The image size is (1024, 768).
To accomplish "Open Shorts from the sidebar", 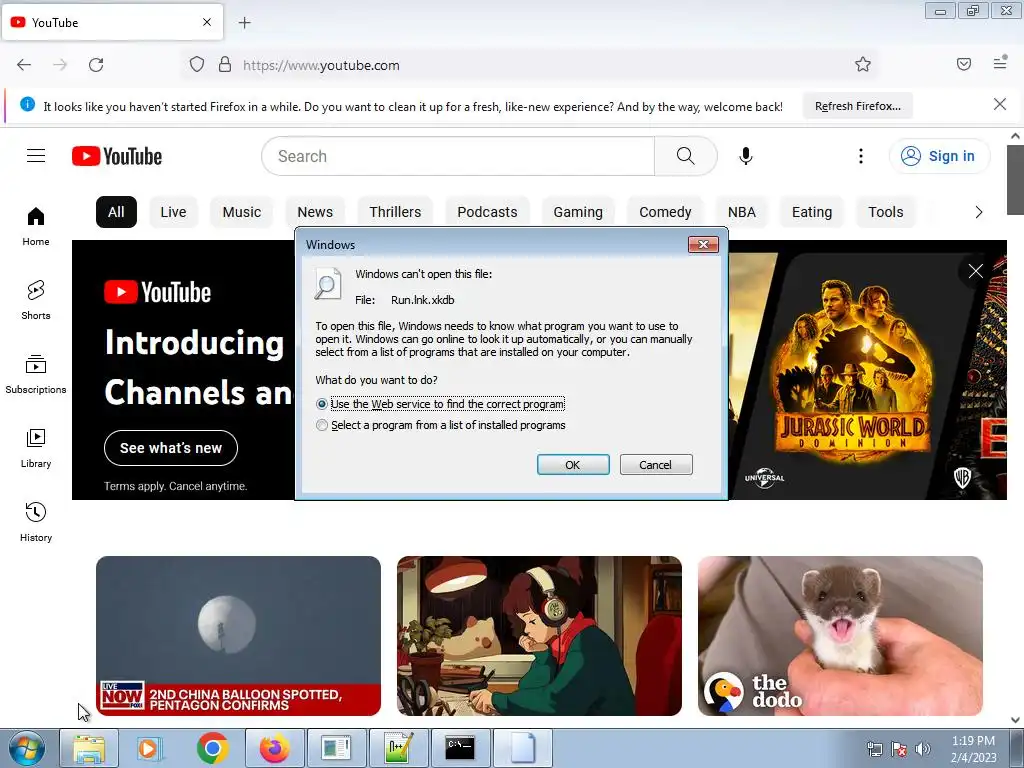I will click(36, 300).
